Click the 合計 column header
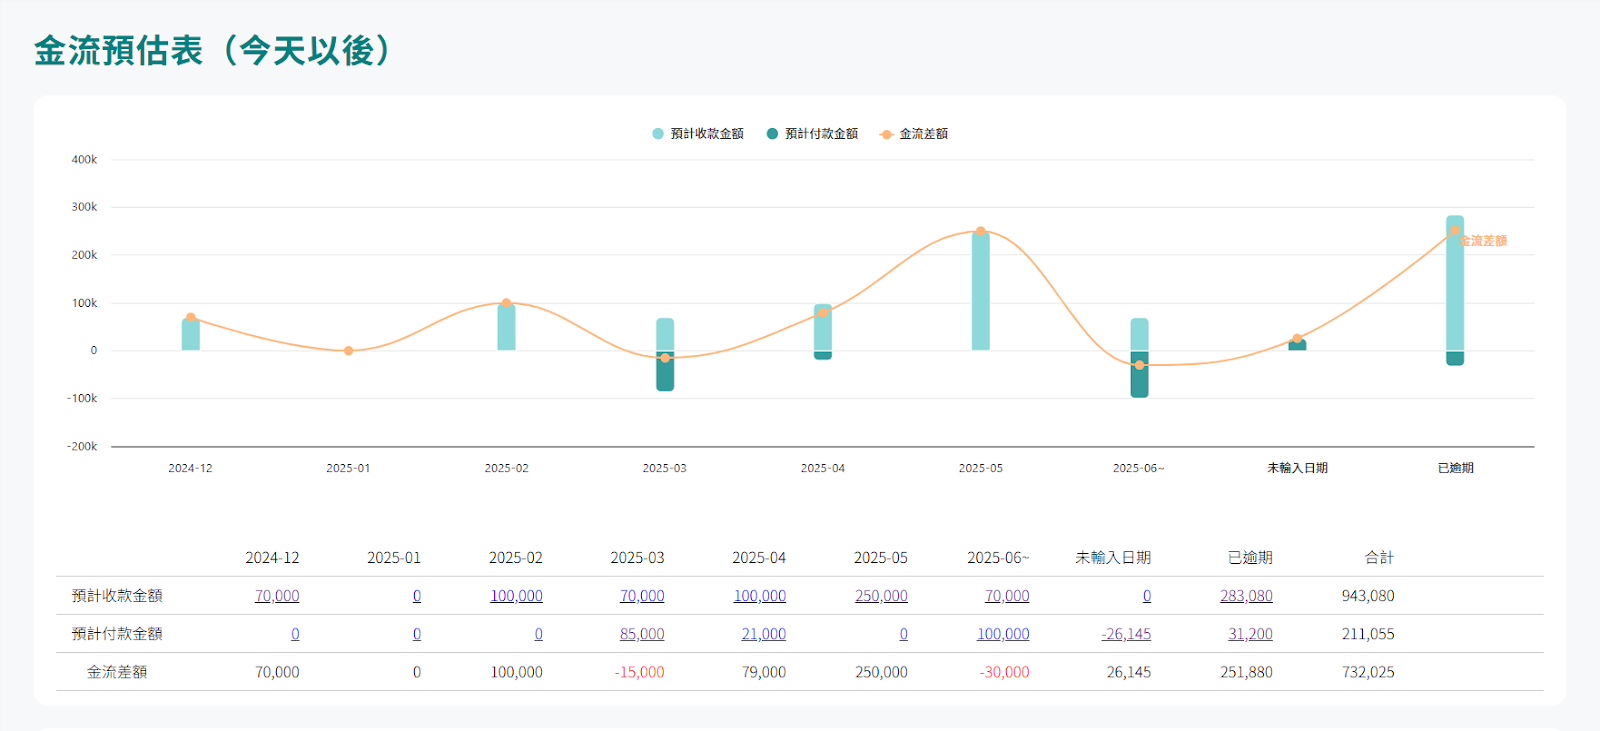 tap(1380, 558)
